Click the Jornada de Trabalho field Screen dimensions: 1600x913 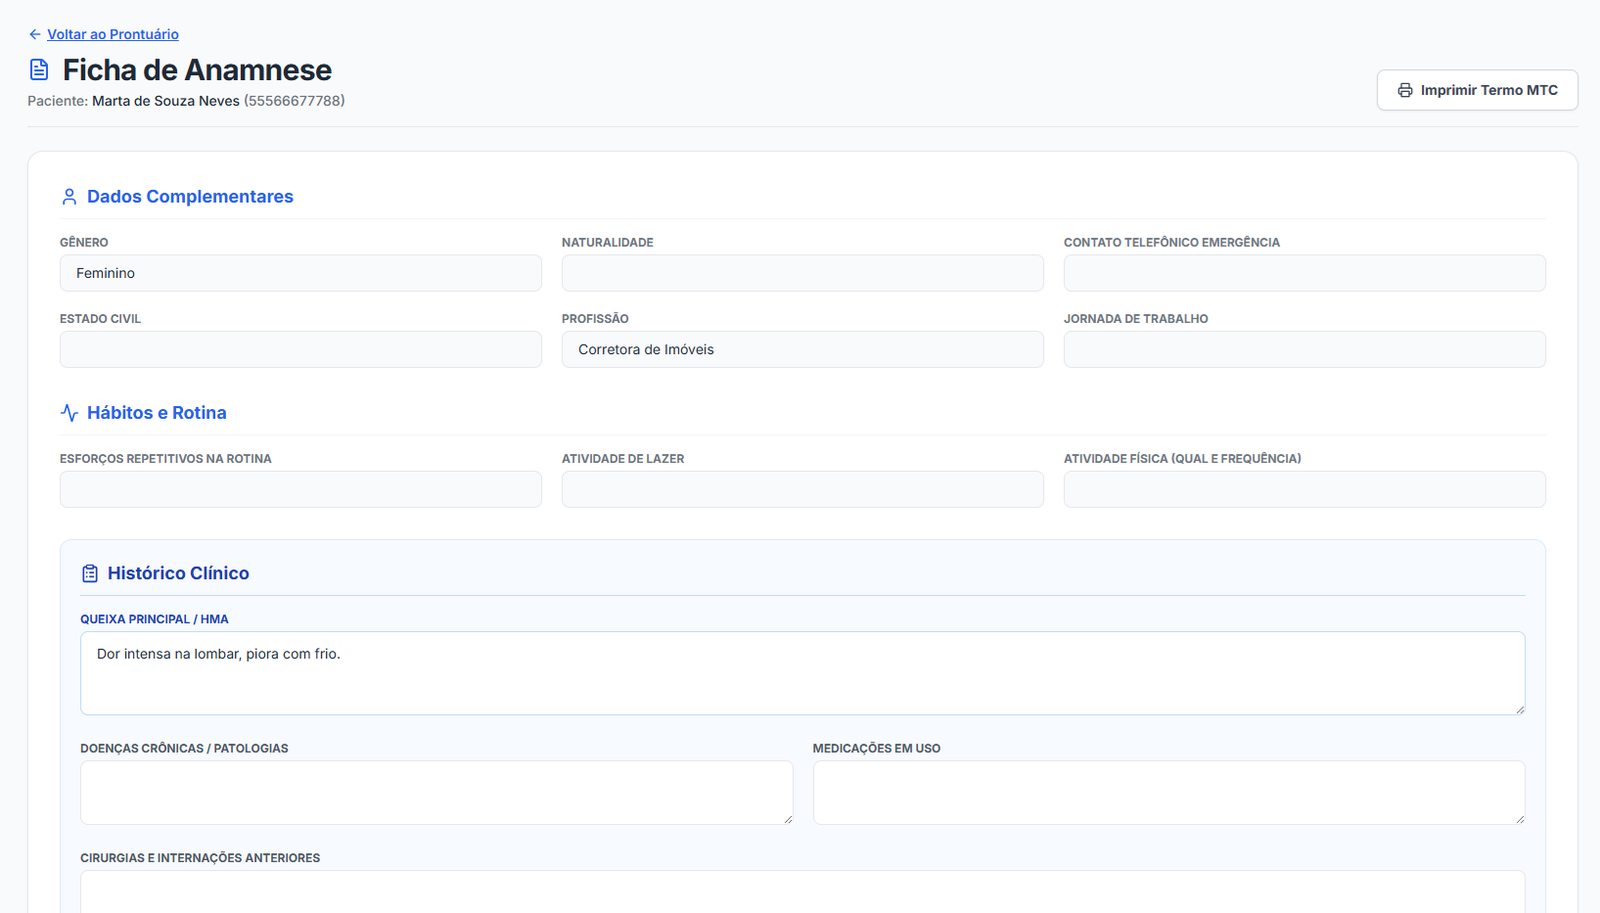point(1305,349)
